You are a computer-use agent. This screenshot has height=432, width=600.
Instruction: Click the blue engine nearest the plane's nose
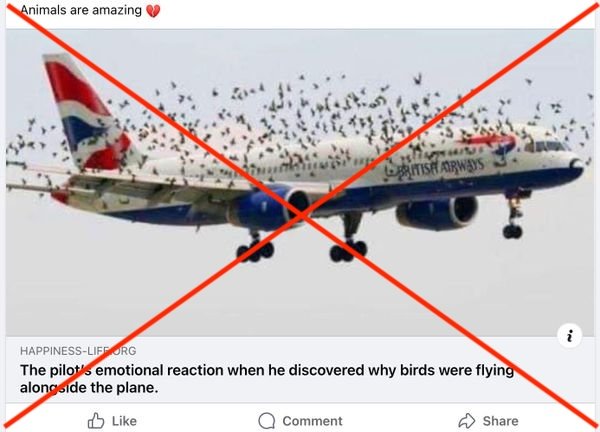[437, 213]
